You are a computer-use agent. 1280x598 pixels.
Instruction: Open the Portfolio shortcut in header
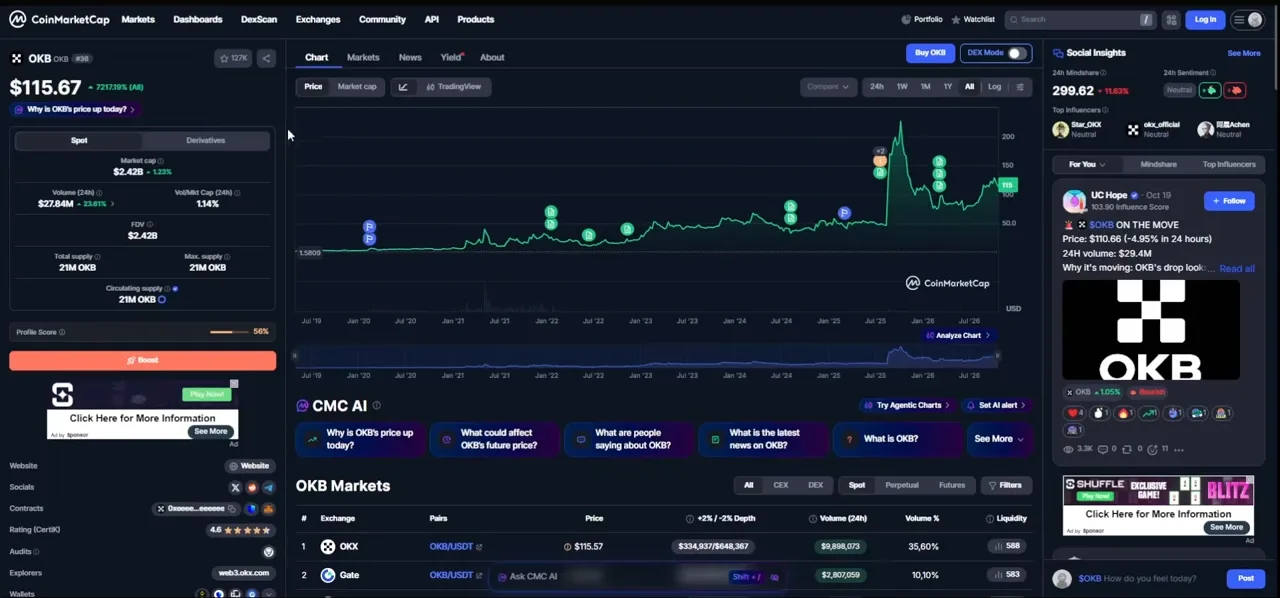[x=922, y=19]
